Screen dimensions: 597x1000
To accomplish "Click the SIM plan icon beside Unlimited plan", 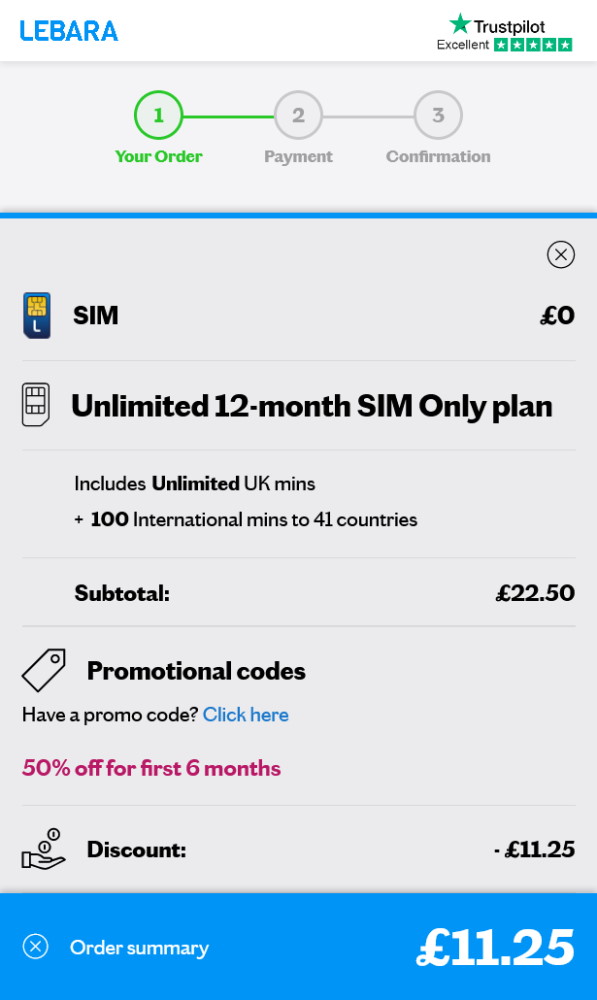I will [37, 405].
